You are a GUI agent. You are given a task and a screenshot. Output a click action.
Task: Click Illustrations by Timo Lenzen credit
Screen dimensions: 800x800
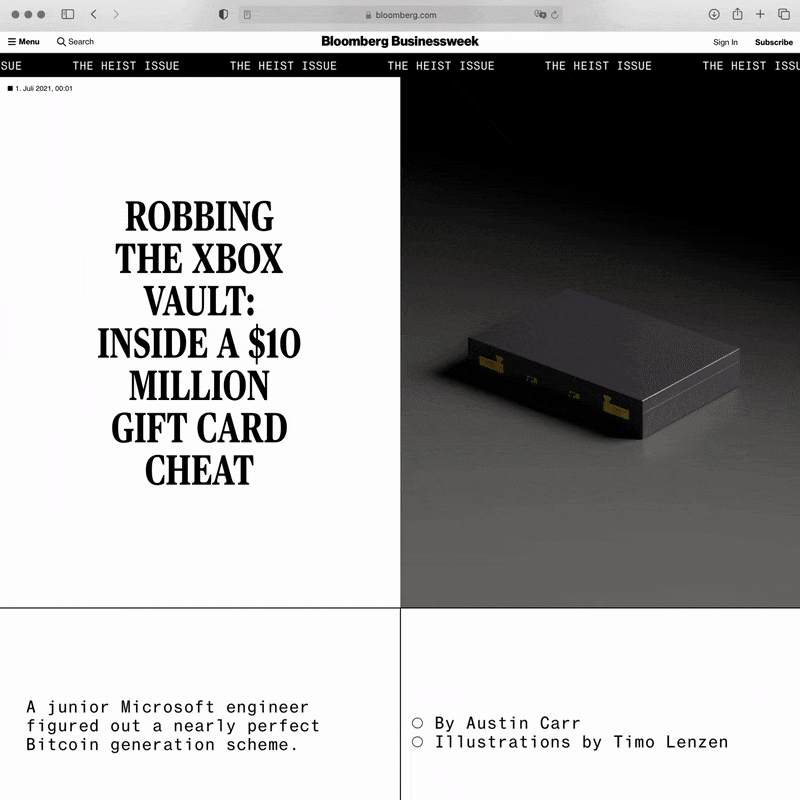581,742
